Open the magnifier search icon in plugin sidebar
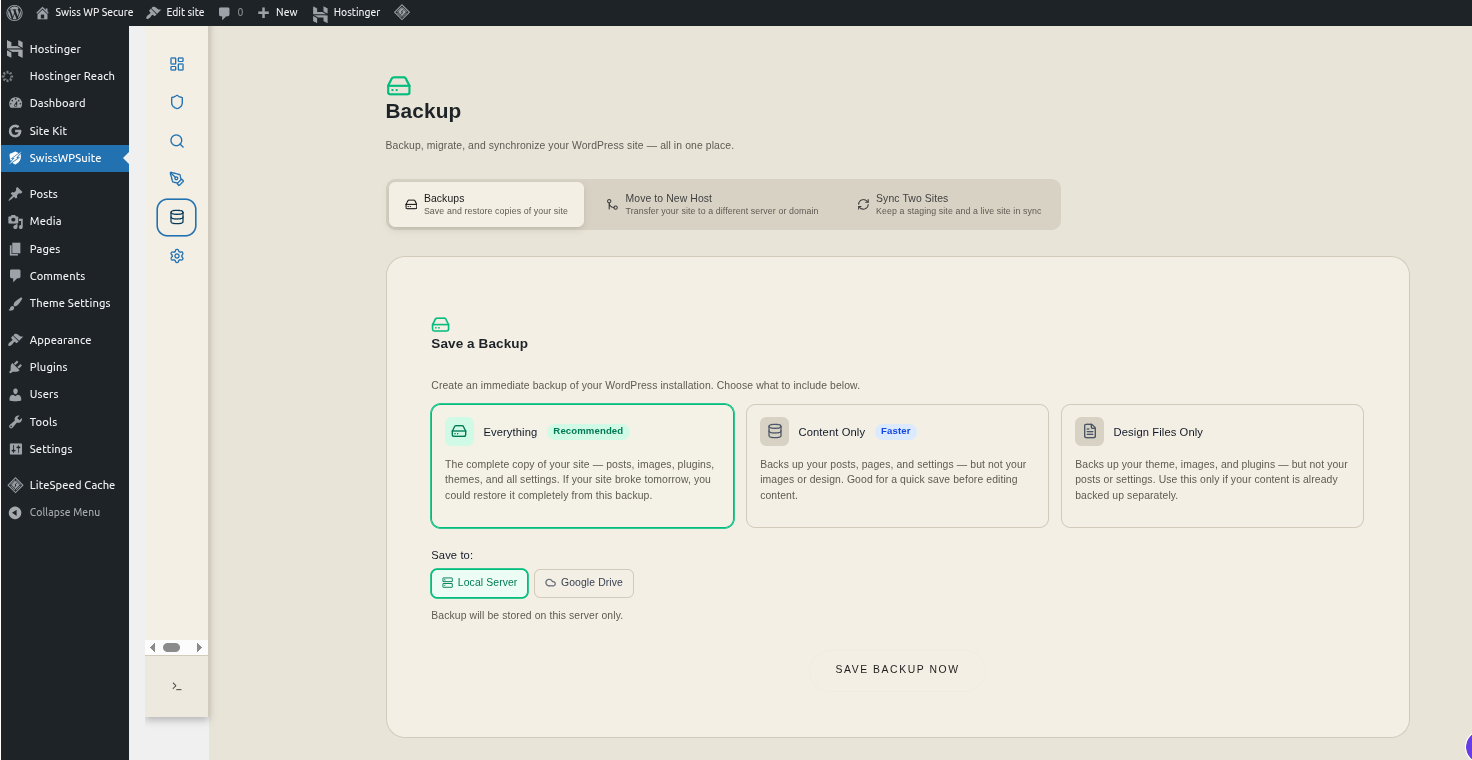Image resolution: width=1472 pixels, height=760 pixels. 177,141
